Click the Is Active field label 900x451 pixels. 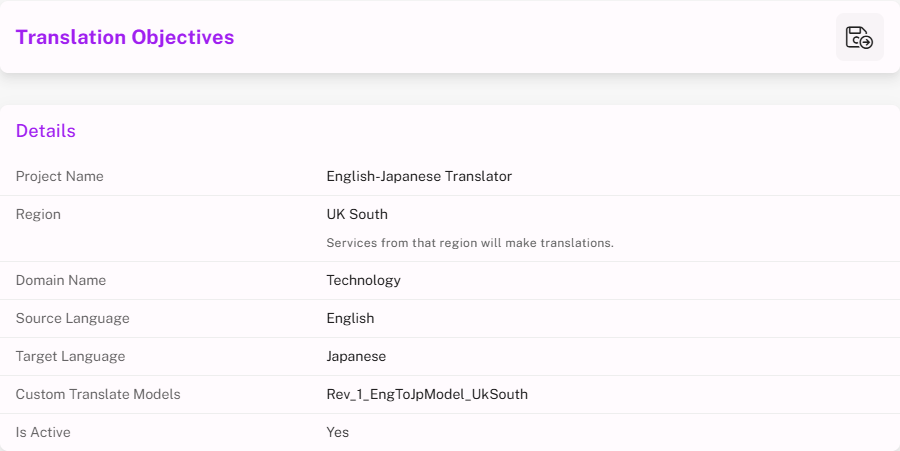coord(43,432)
